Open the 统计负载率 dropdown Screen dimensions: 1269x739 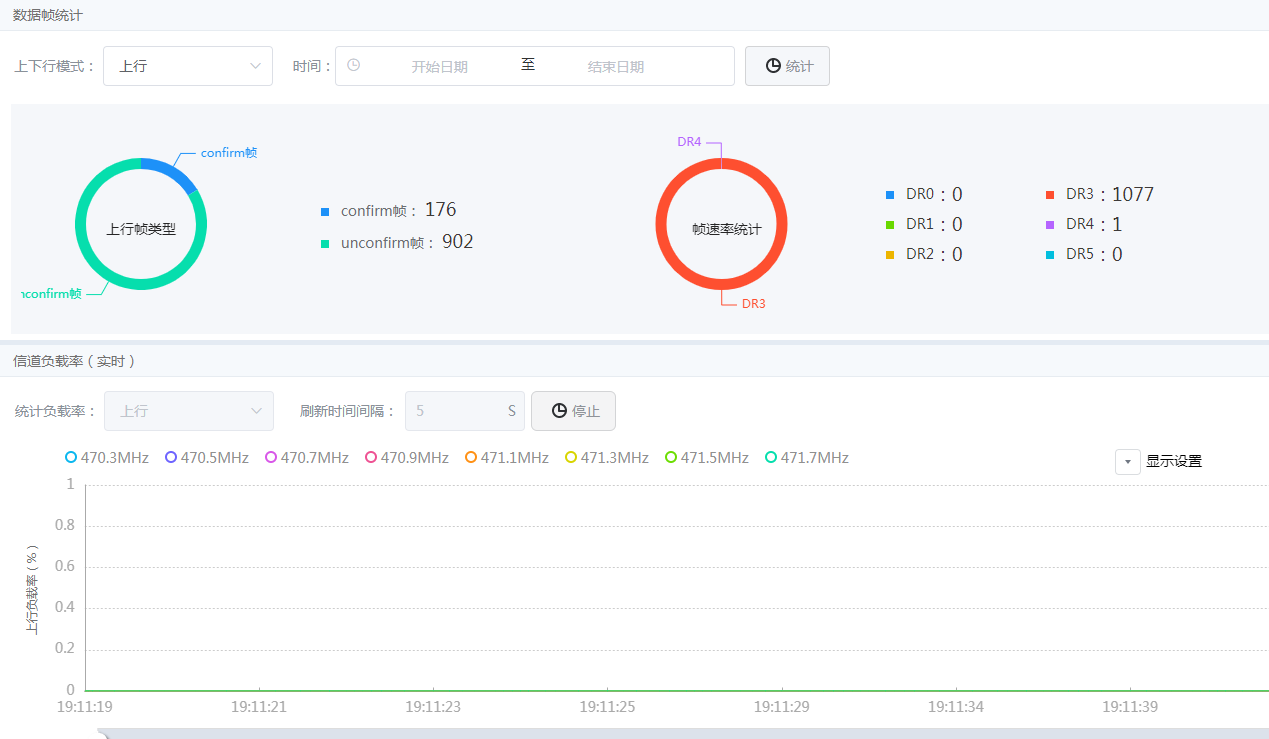point(189,411)
